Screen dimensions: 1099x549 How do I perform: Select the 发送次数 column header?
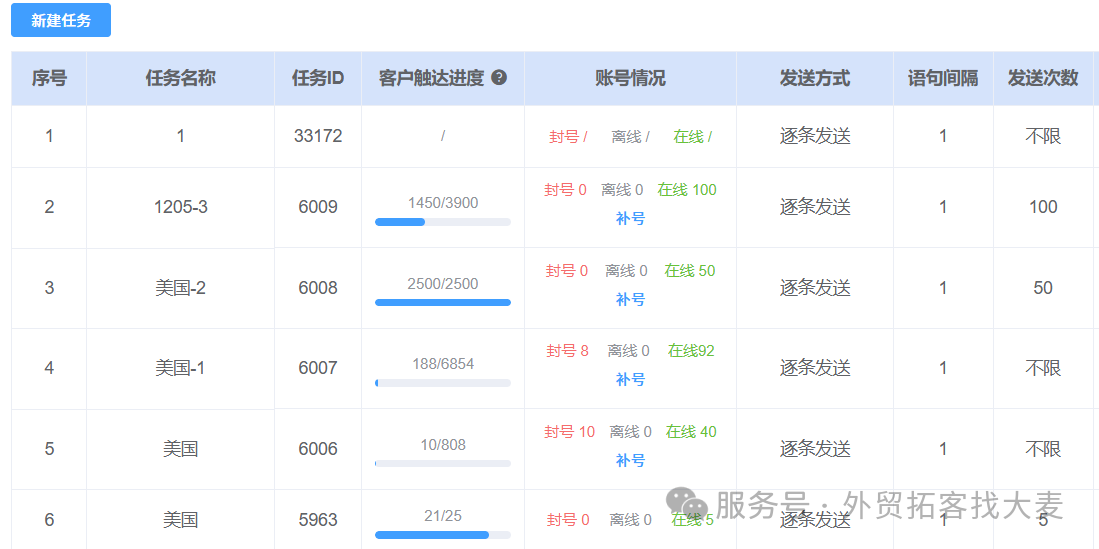pyautogui.click(x=1043, y=79)
